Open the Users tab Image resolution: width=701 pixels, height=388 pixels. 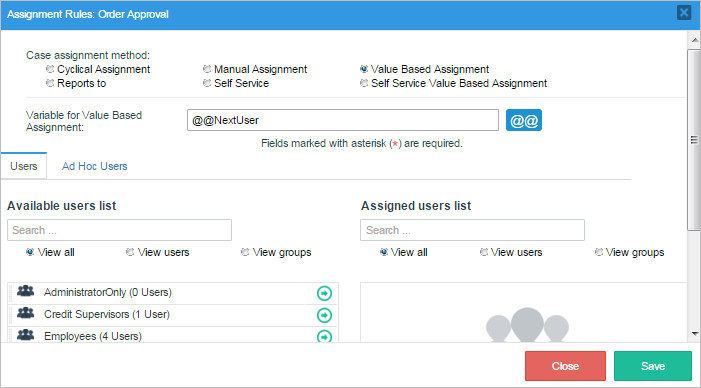[x=24, y=166]
